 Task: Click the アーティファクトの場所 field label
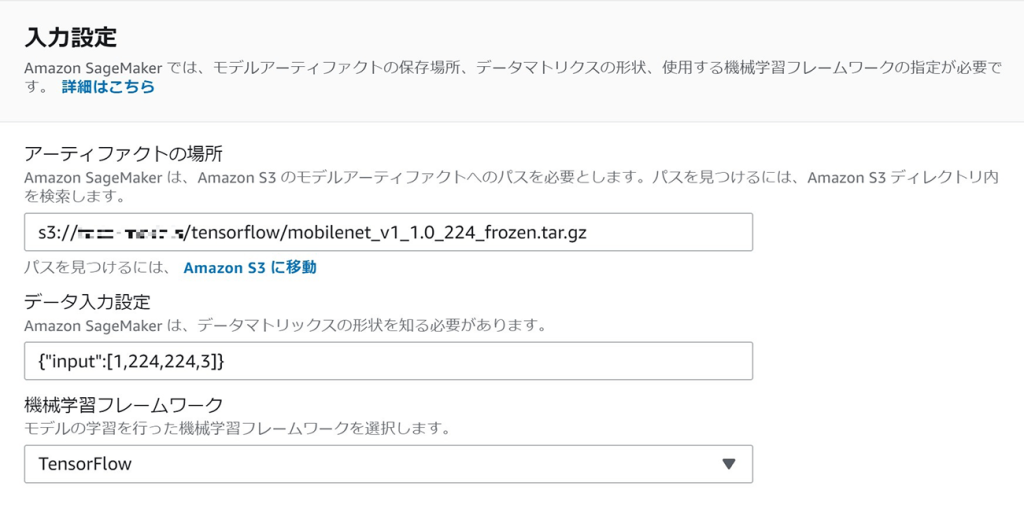123,153
